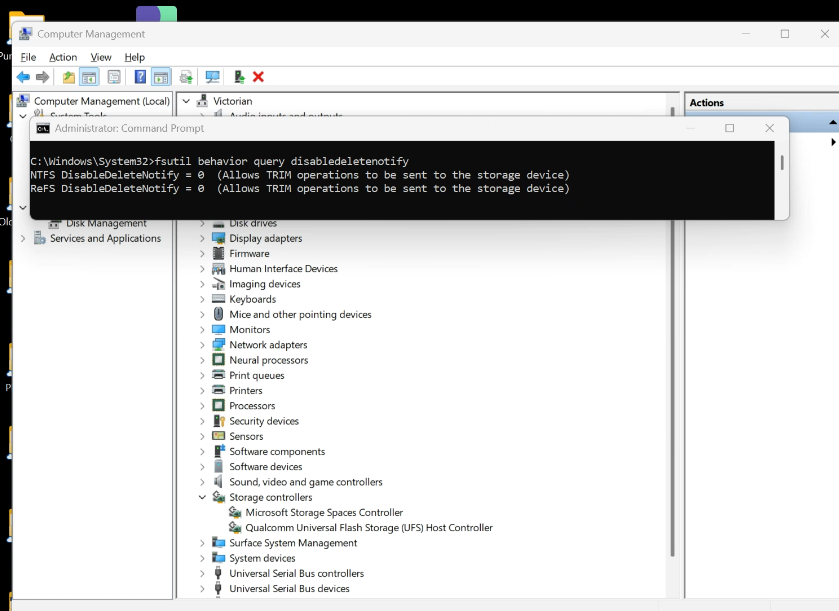Select Qualcomm Universal Flash Storage Host Controller
The image size is (839, 611).
coord(369,528)
